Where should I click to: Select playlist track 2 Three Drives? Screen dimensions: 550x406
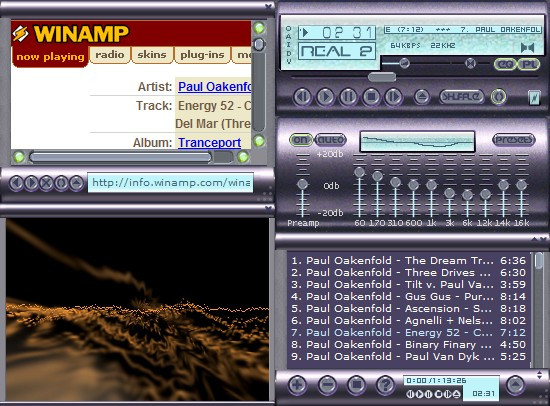tap(408, 273)
